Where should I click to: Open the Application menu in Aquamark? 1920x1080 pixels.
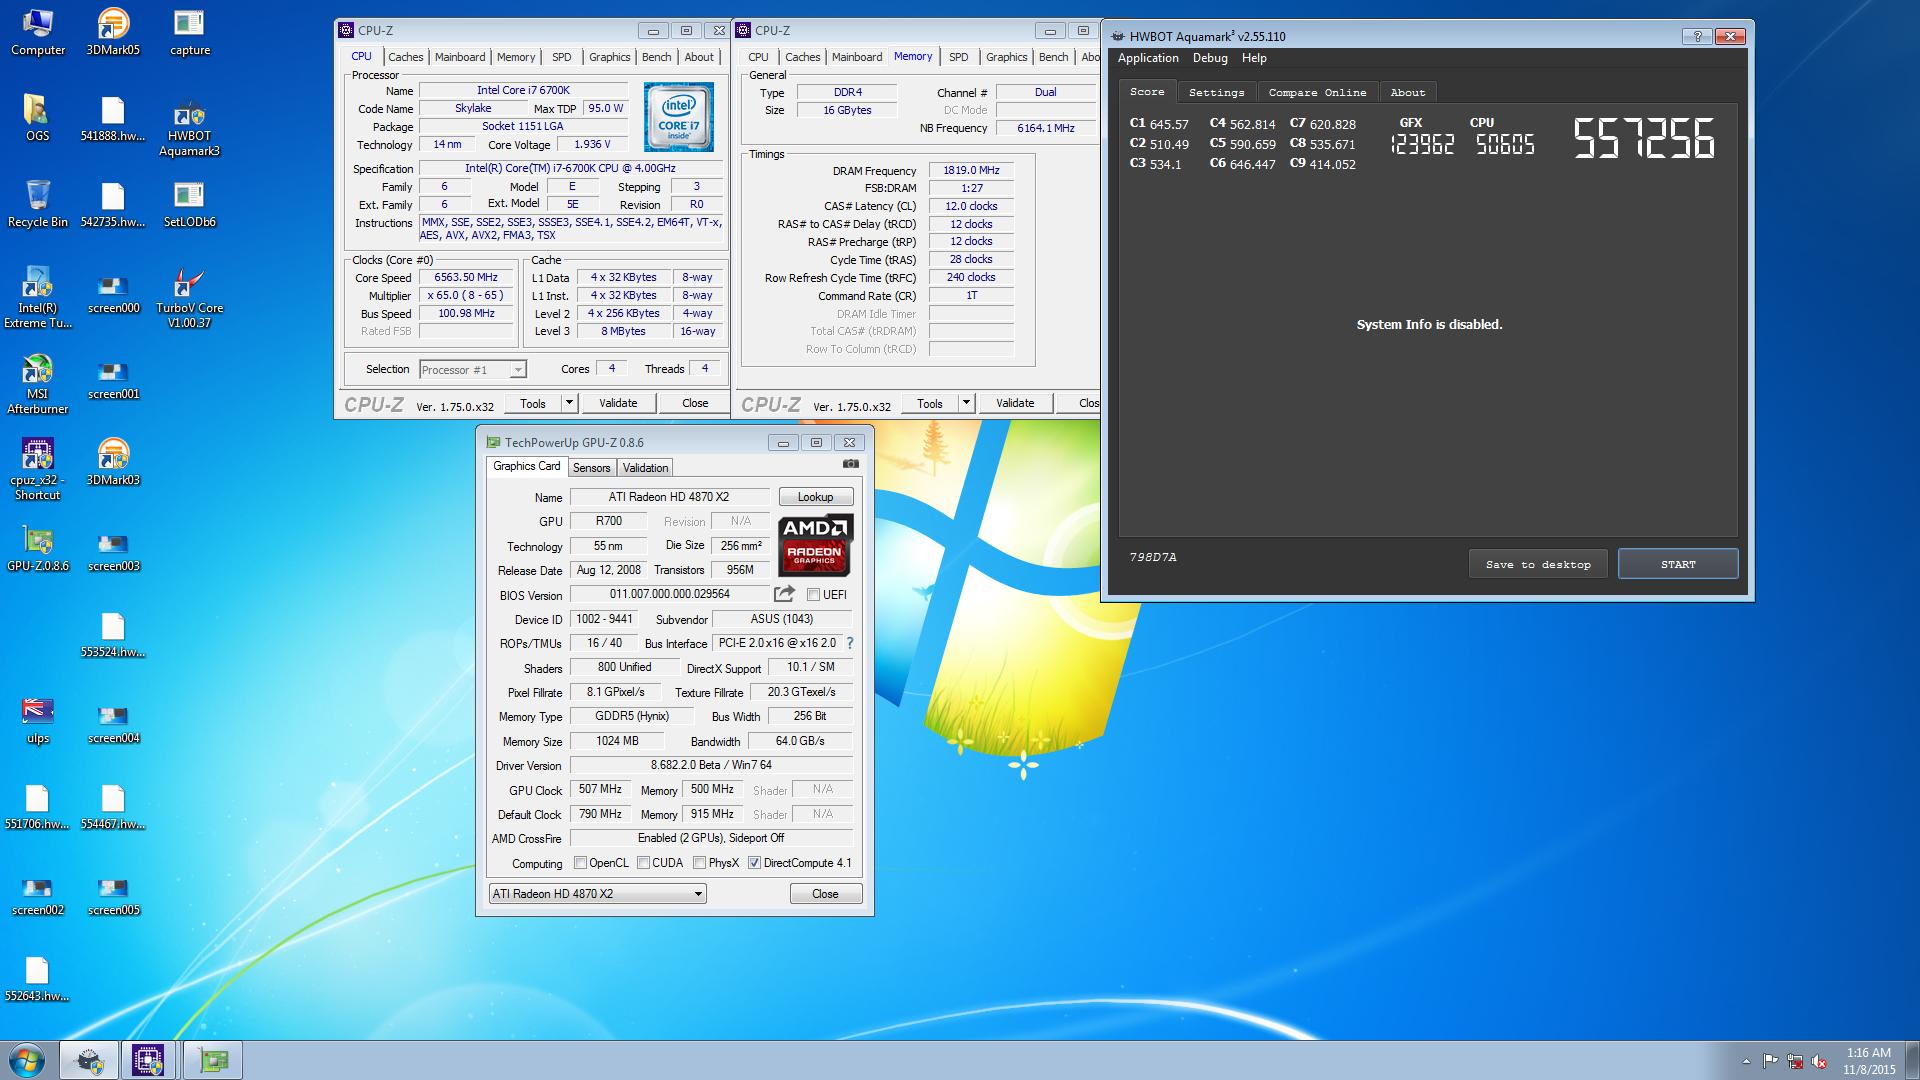pyautogui.click(x=1148, y=58)
